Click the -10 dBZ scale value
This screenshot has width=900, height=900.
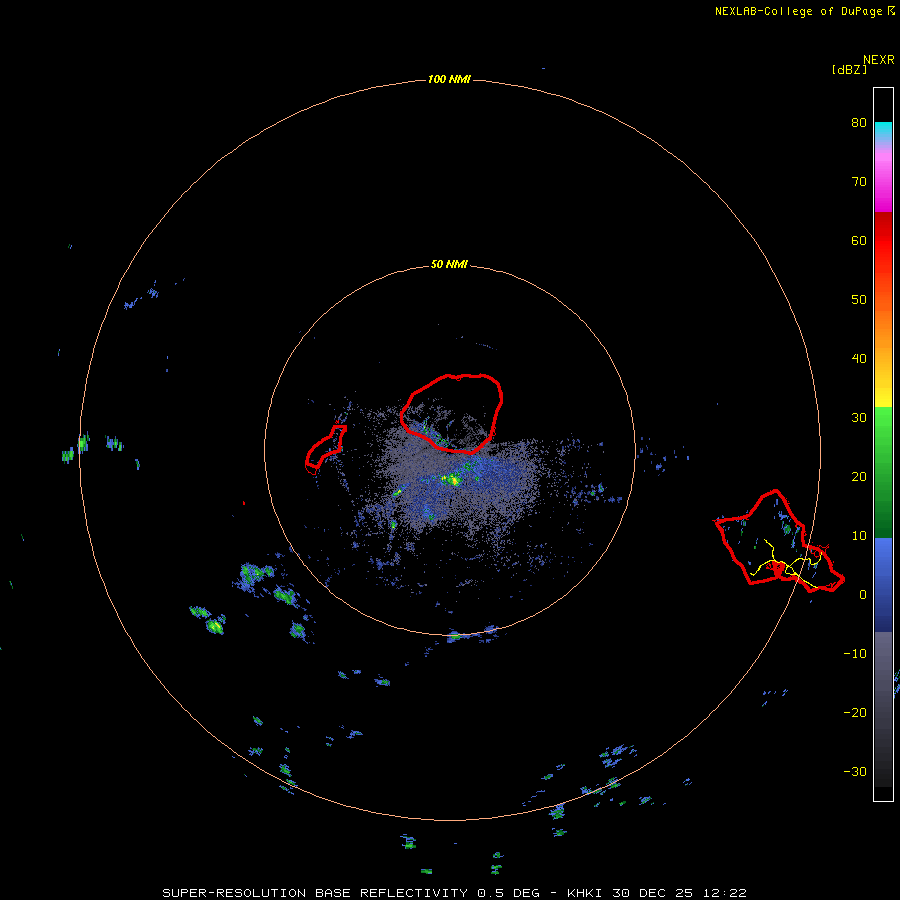click(x=855, y=654)
